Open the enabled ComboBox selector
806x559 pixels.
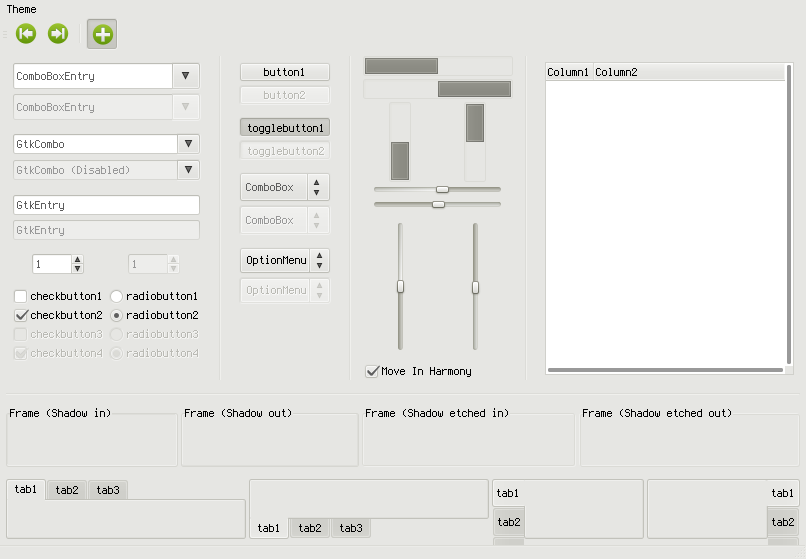(x=285, y=187)
